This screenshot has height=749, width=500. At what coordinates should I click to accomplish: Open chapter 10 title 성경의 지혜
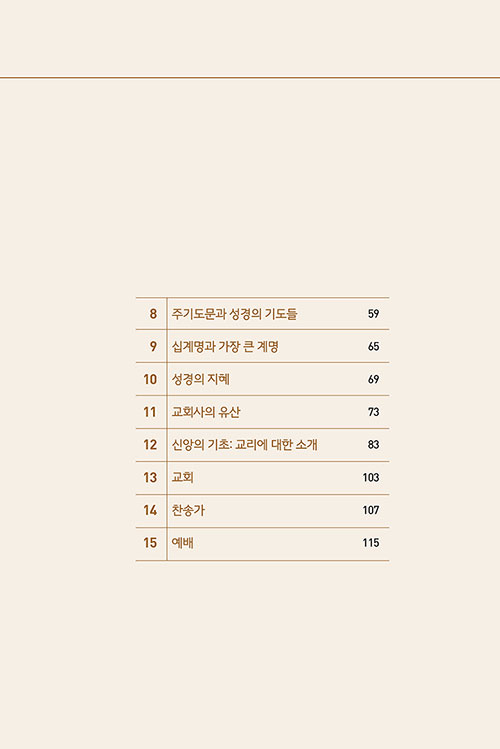point(201,379)
